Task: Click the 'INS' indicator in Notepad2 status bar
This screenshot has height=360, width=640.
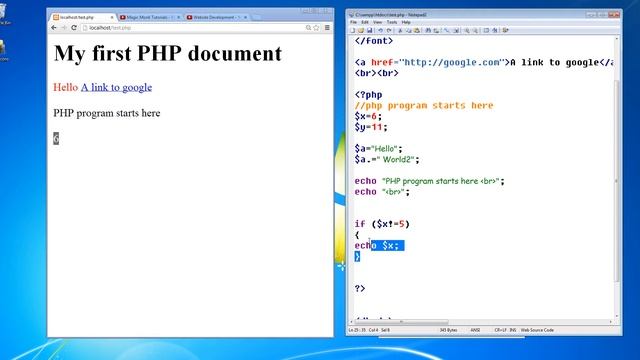Action: coord(513,330)
